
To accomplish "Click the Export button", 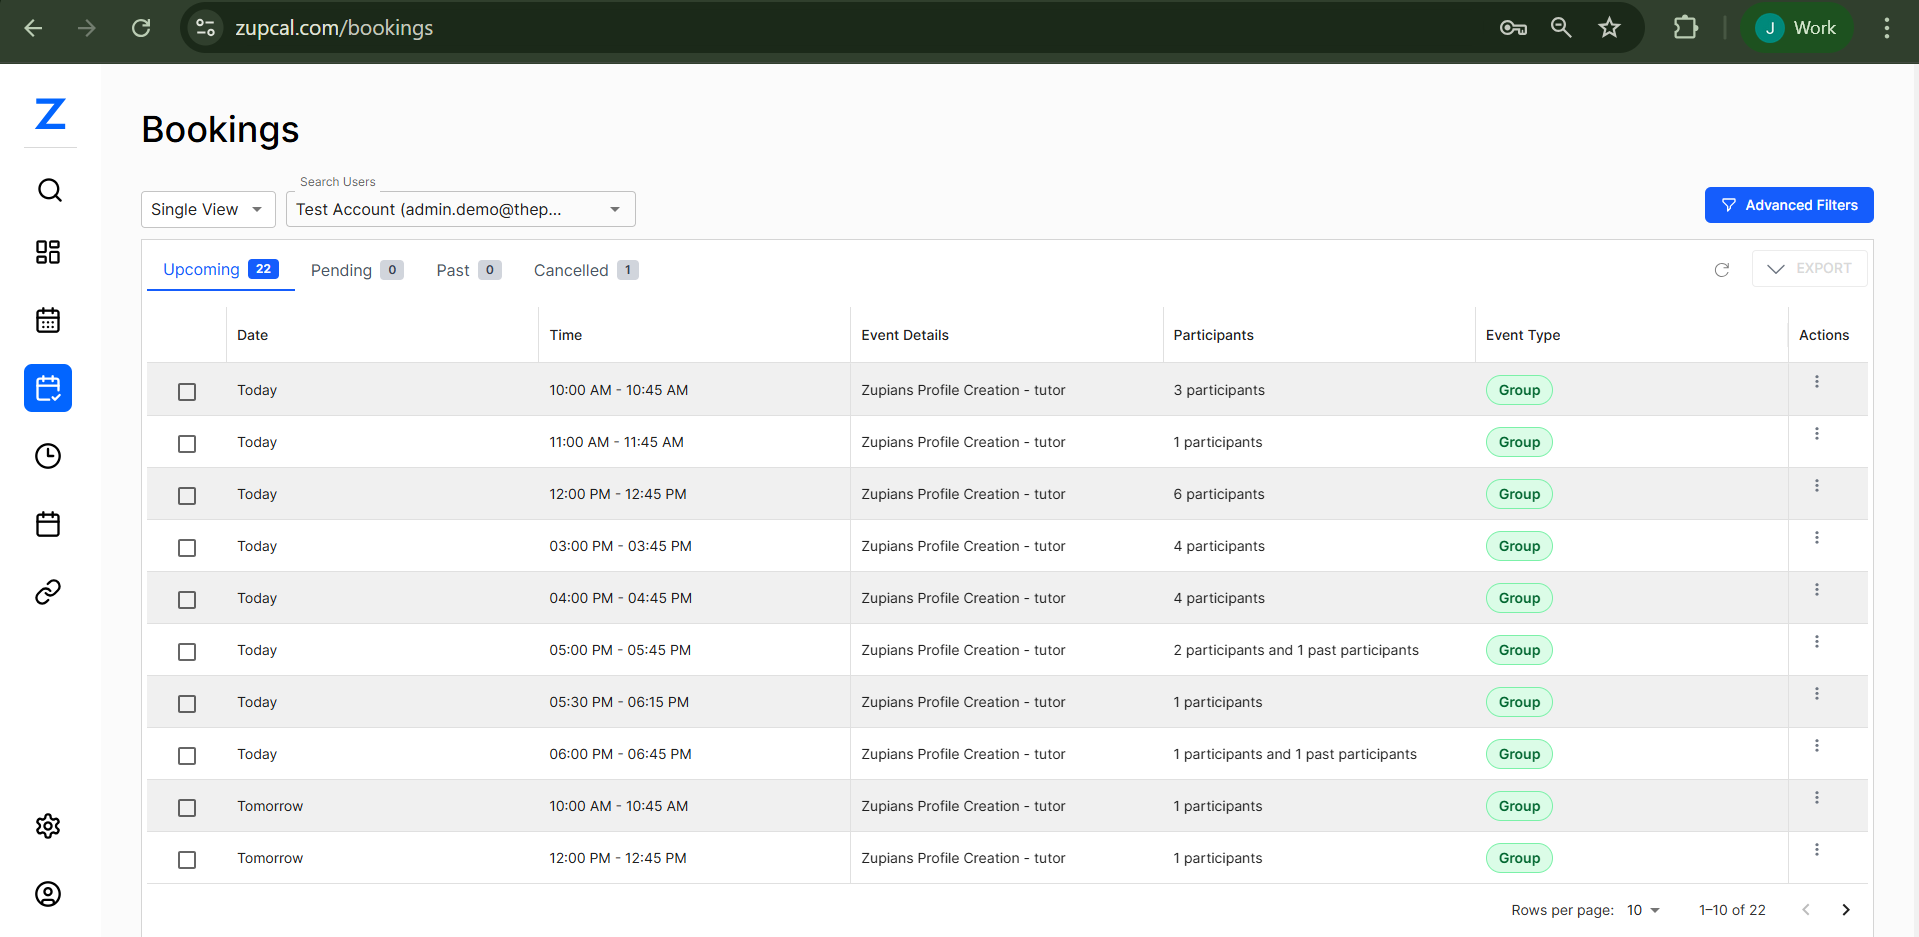I will tap(1810, 268).
